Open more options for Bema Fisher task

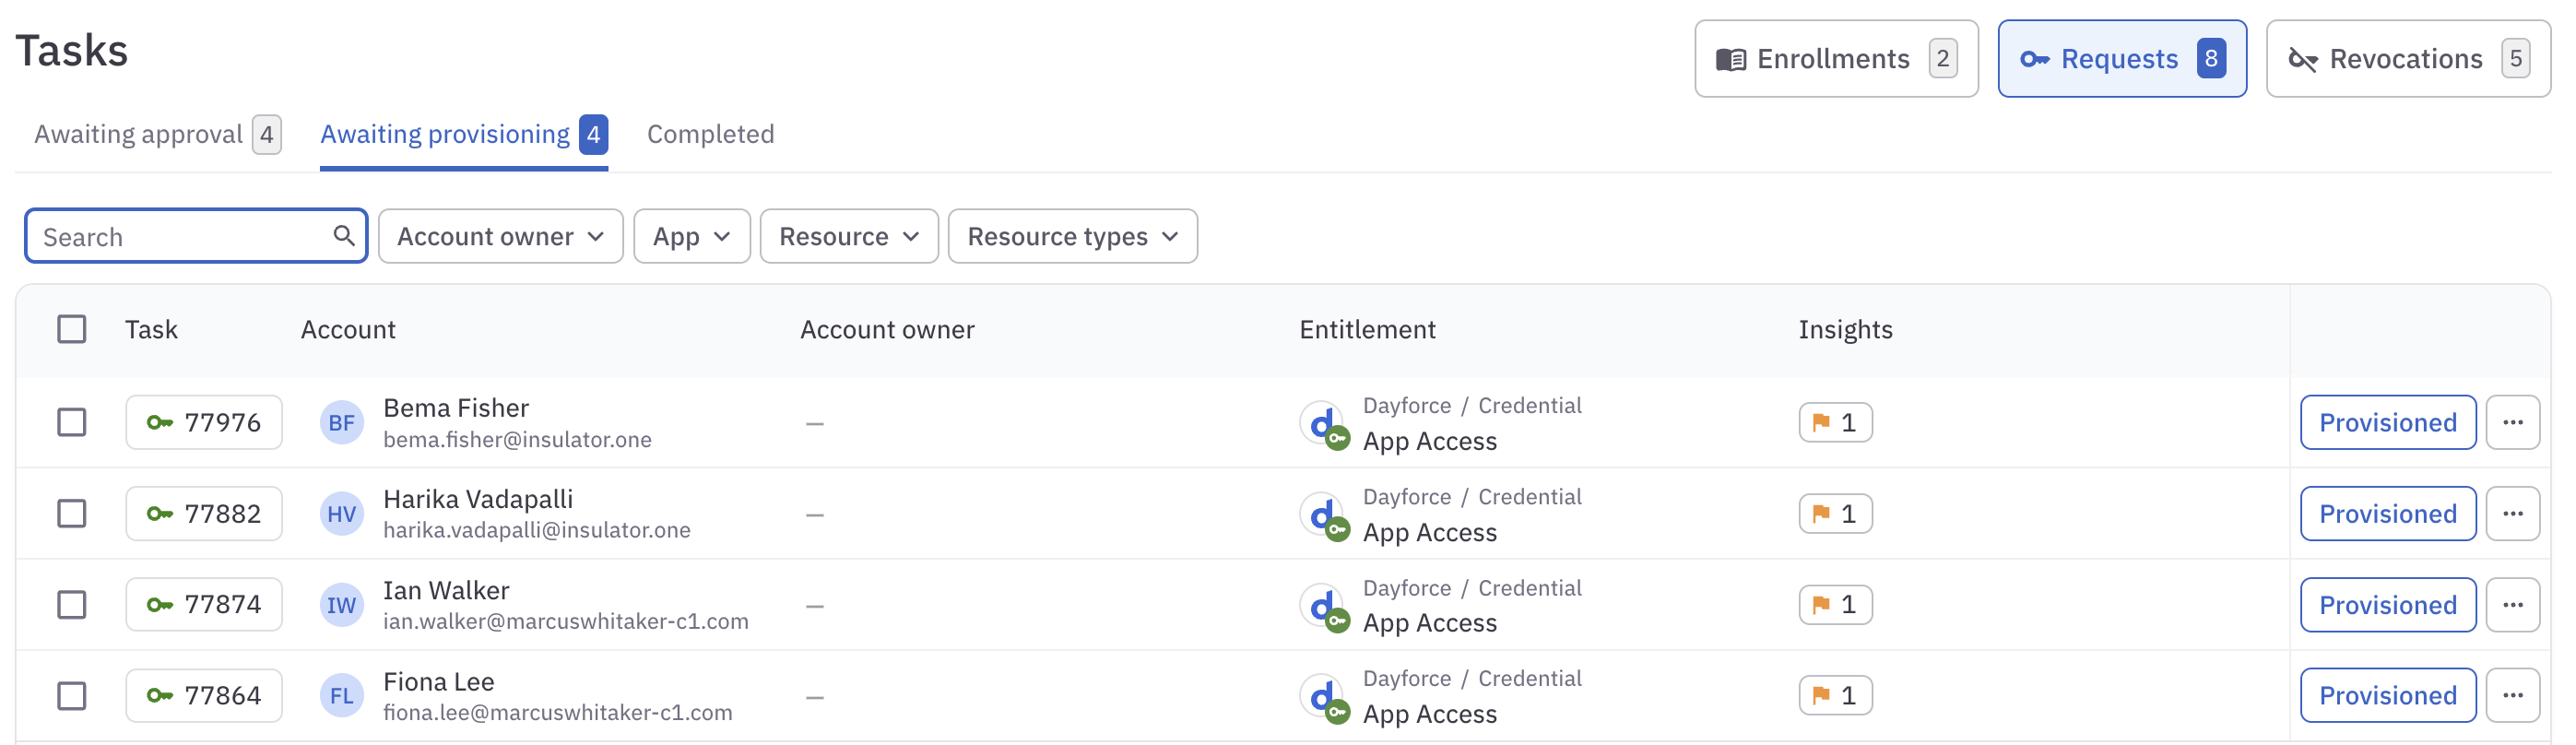click(x=2512, y=423)
